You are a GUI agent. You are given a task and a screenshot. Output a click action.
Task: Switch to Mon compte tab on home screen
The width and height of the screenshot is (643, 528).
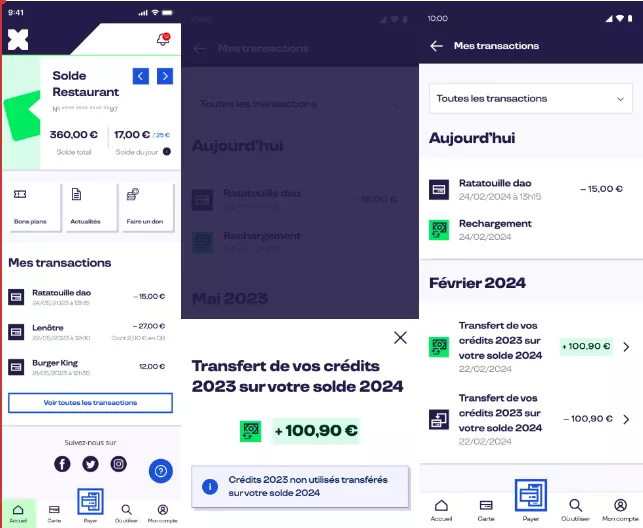(162, 512)
